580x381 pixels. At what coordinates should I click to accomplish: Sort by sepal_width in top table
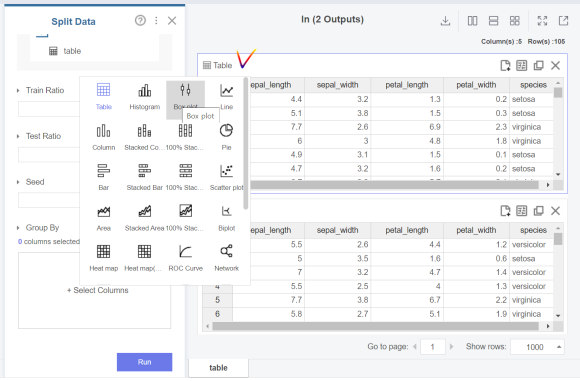[x=337, y=85]
